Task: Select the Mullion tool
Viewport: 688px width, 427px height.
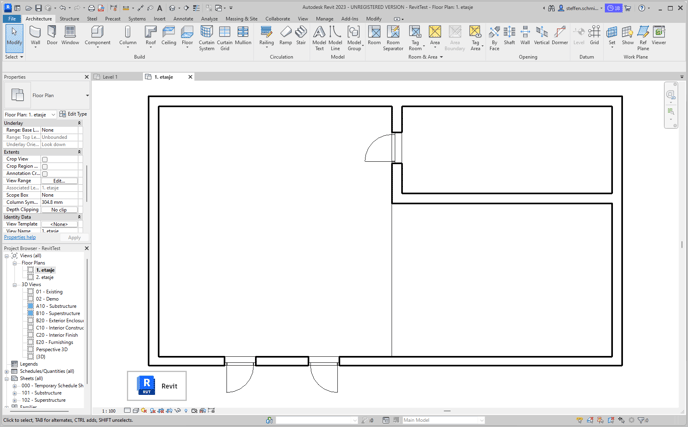Action: tap(243, 35)
